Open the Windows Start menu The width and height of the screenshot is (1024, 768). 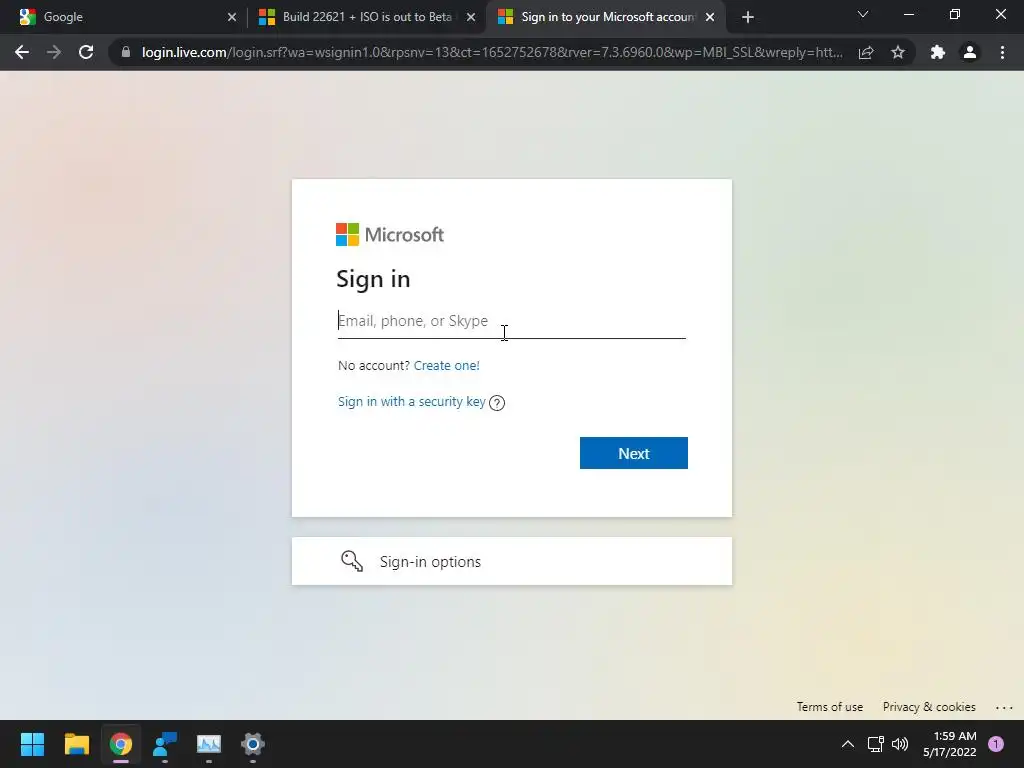coord(32,744)
